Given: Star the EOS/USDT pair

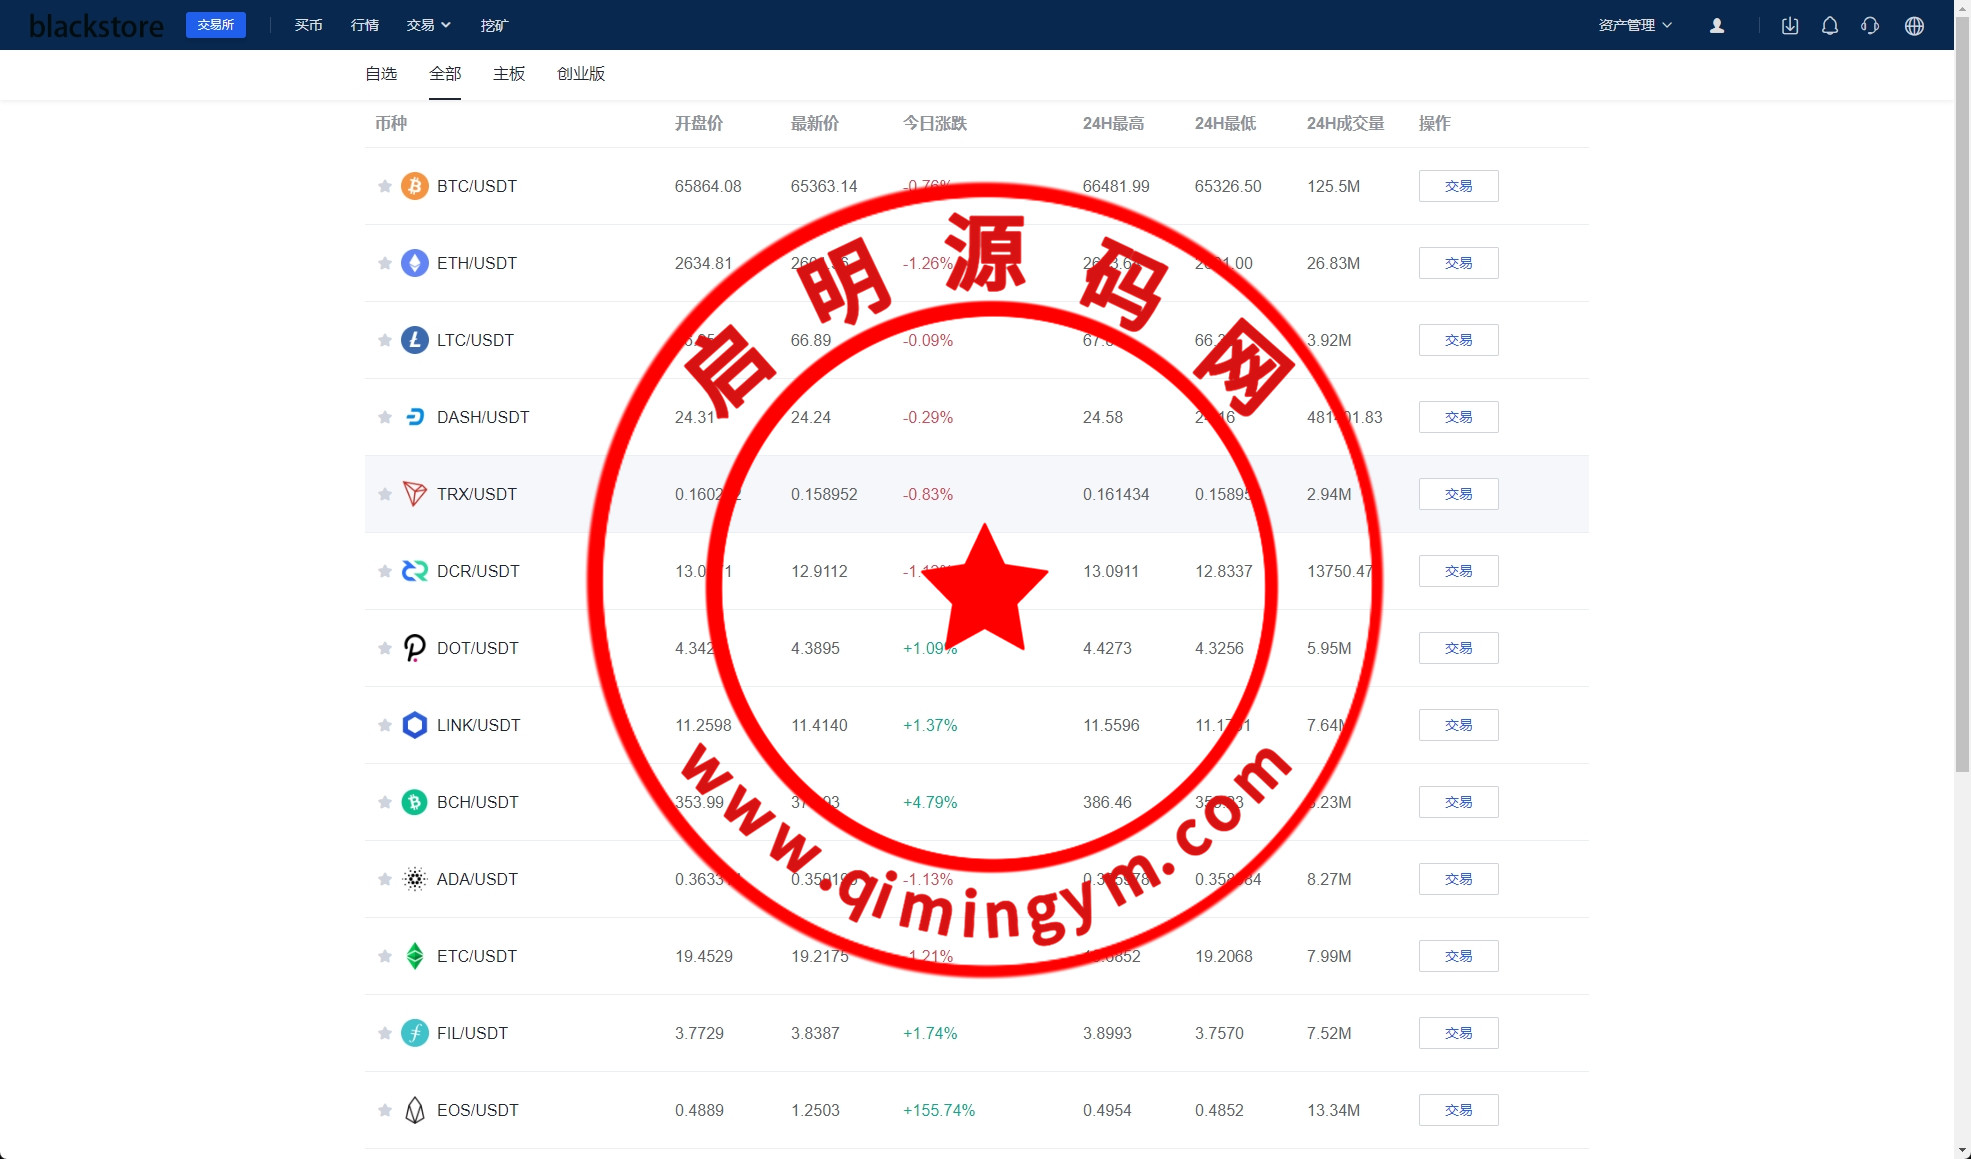Looking at the screenshot, I should click(384, 1110).
